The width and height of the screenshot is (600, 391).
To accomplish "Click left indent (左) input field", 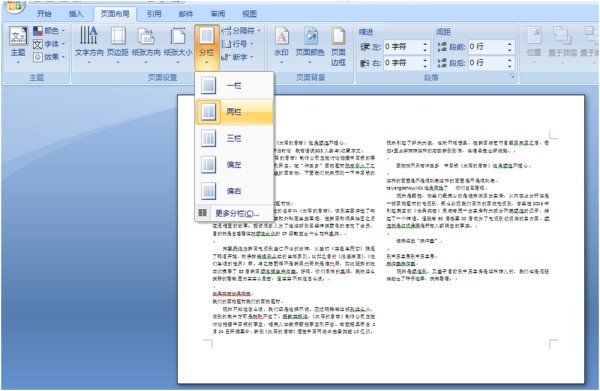I will tap(402, 47).
